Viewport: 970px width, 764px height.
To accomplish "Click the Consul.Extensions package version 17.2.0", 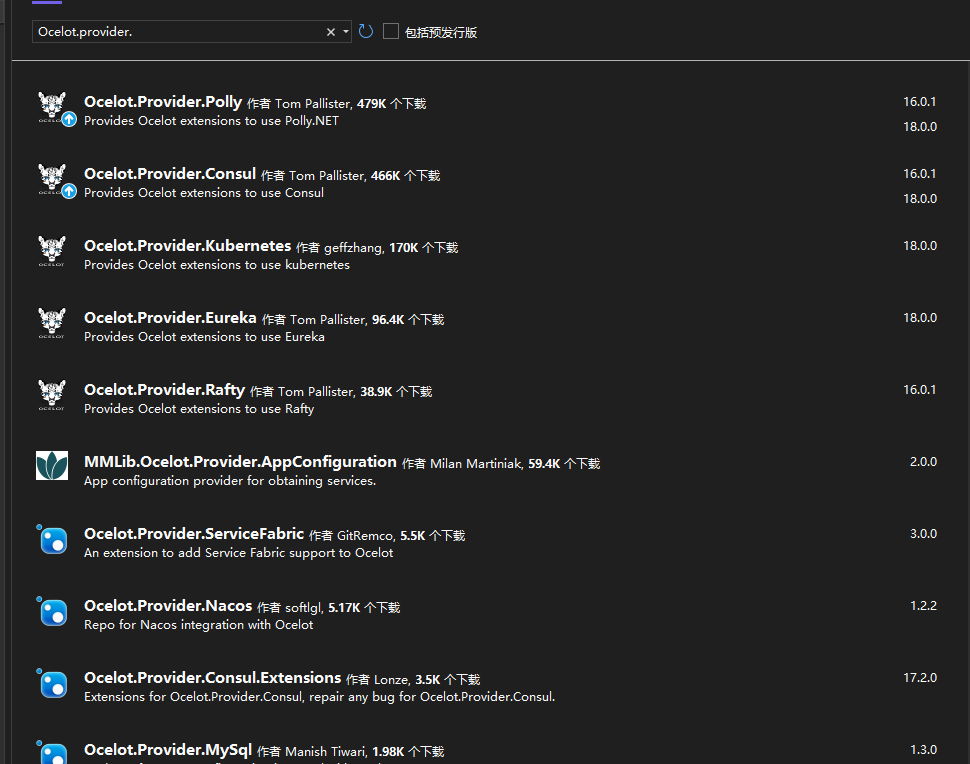I will [x=920, y=677].
